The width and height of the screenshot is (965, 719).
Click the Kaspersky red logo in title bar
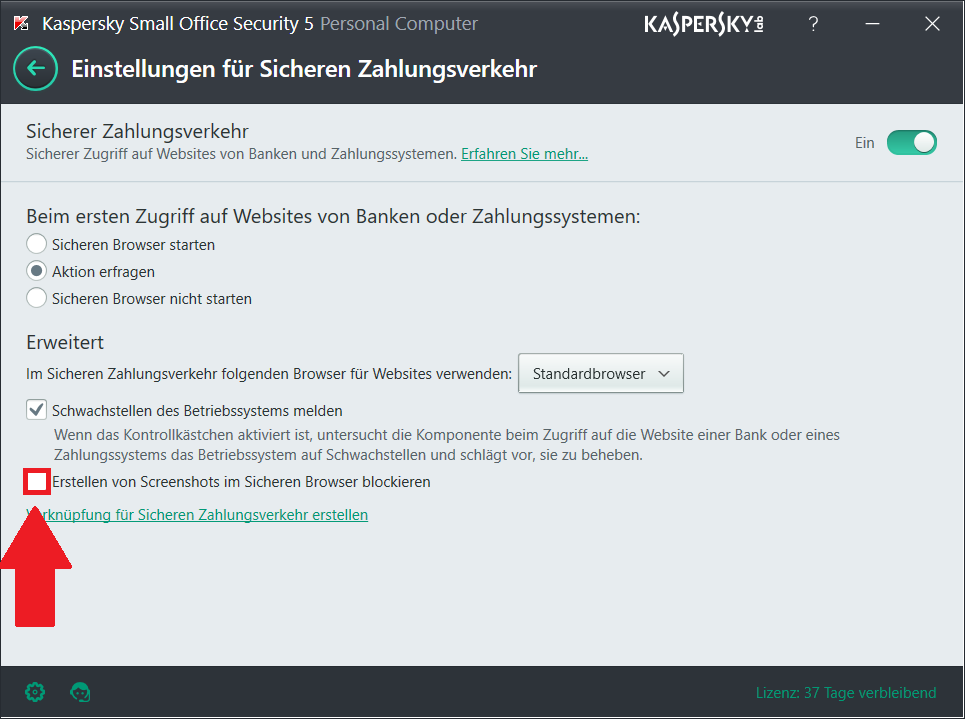click(x=21, y=24)
